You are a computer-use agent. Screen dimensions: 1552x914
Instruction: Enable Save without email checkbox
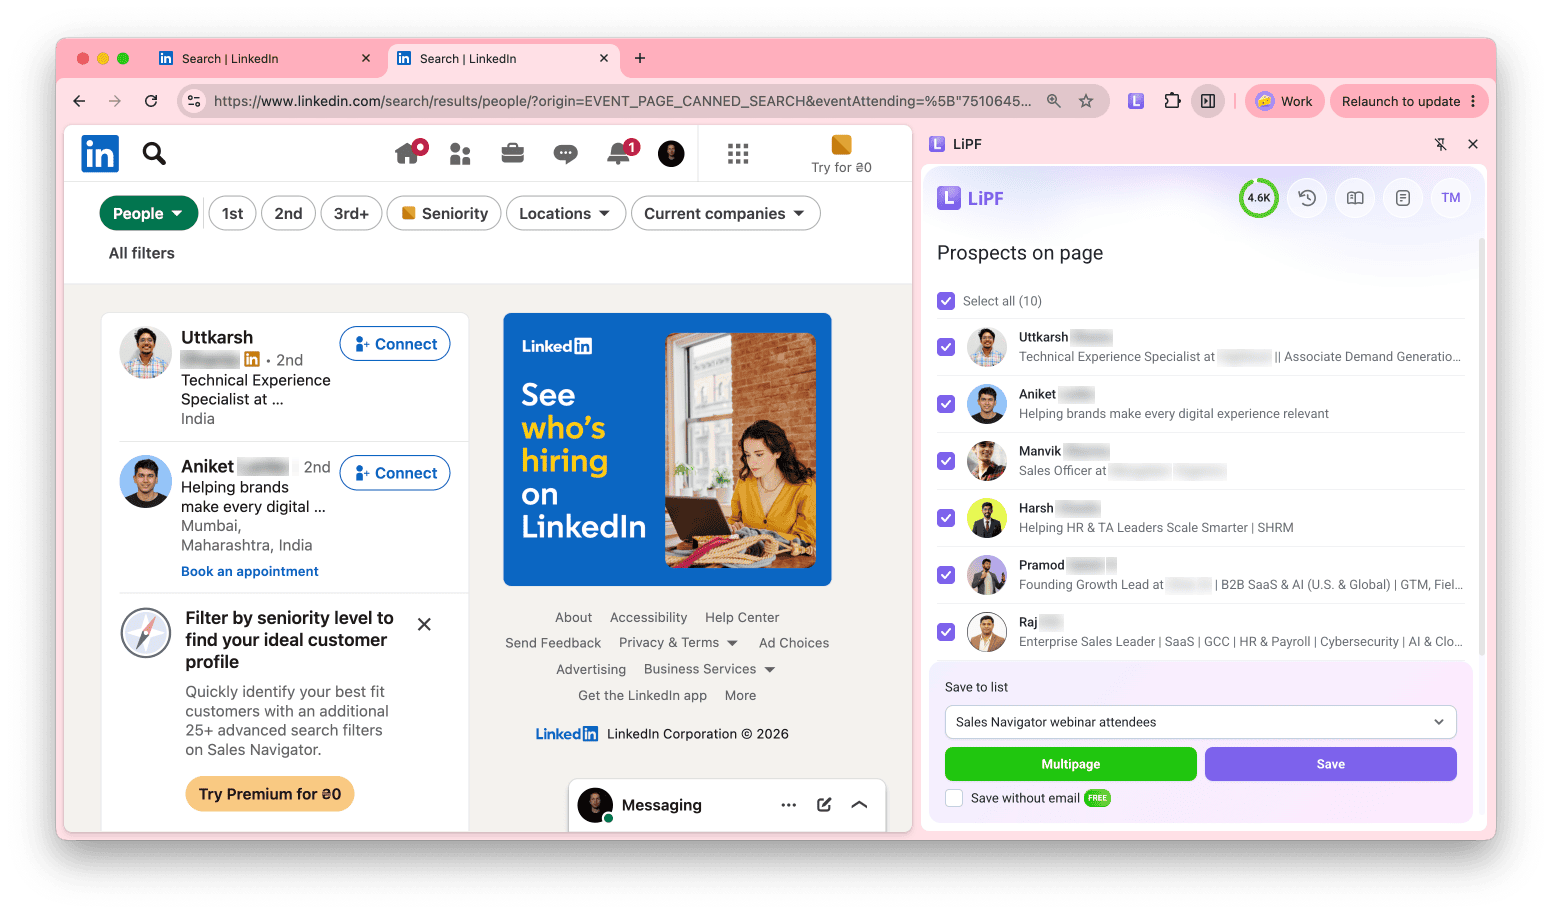click(954, 798)
